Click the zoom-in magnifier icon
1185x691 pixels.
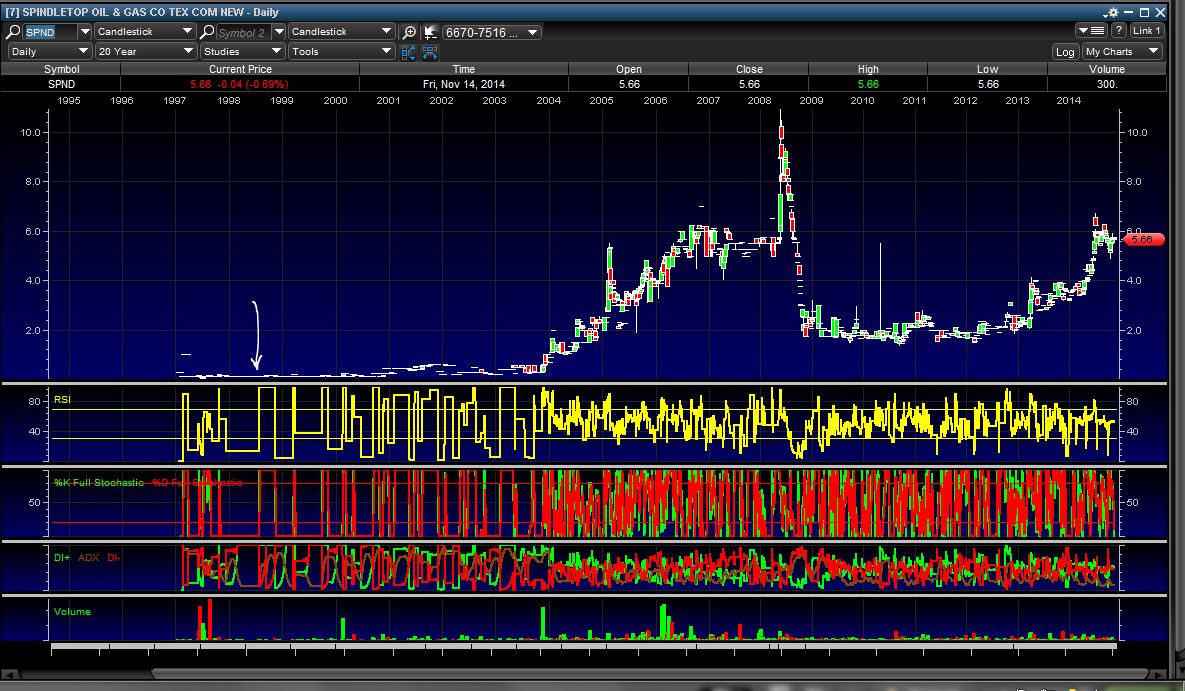410,32
